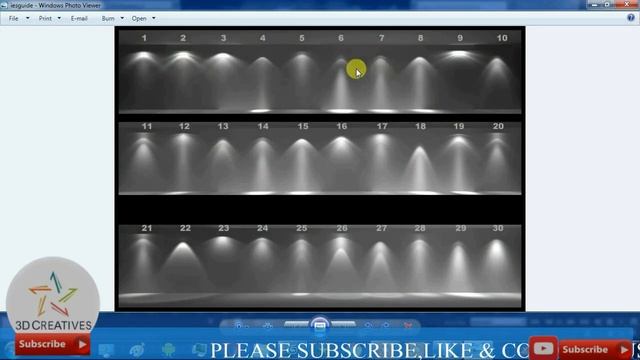Click the Photo Viewer title bar icon
The image size is (640, 360).
coord(4,5)
